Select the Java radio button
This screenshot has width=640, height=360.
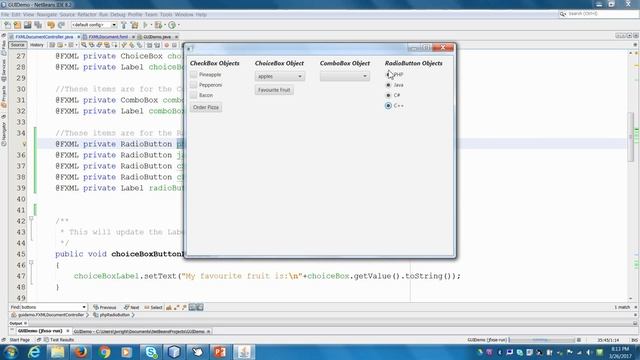(388, 85)
